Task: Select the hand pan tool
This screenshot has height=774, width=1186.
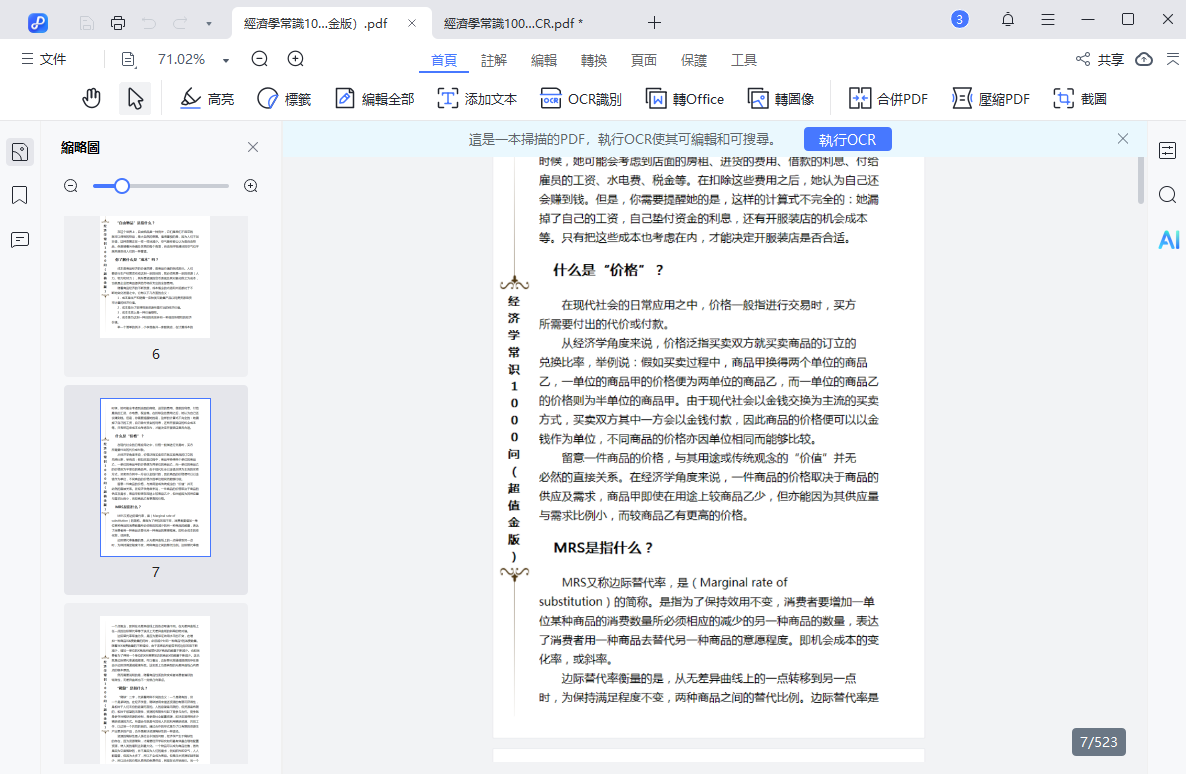Action: point(92,98)
